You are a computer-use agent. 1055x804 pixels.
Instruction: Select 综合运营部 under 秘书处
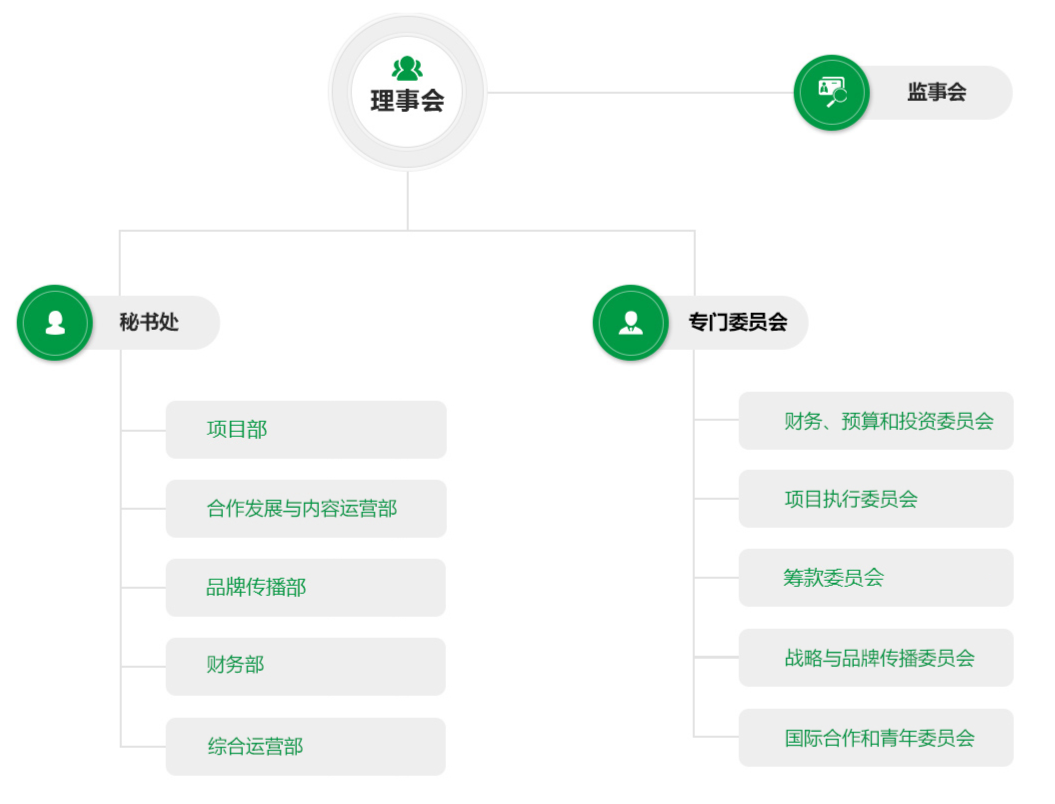[x=305, y=746]
